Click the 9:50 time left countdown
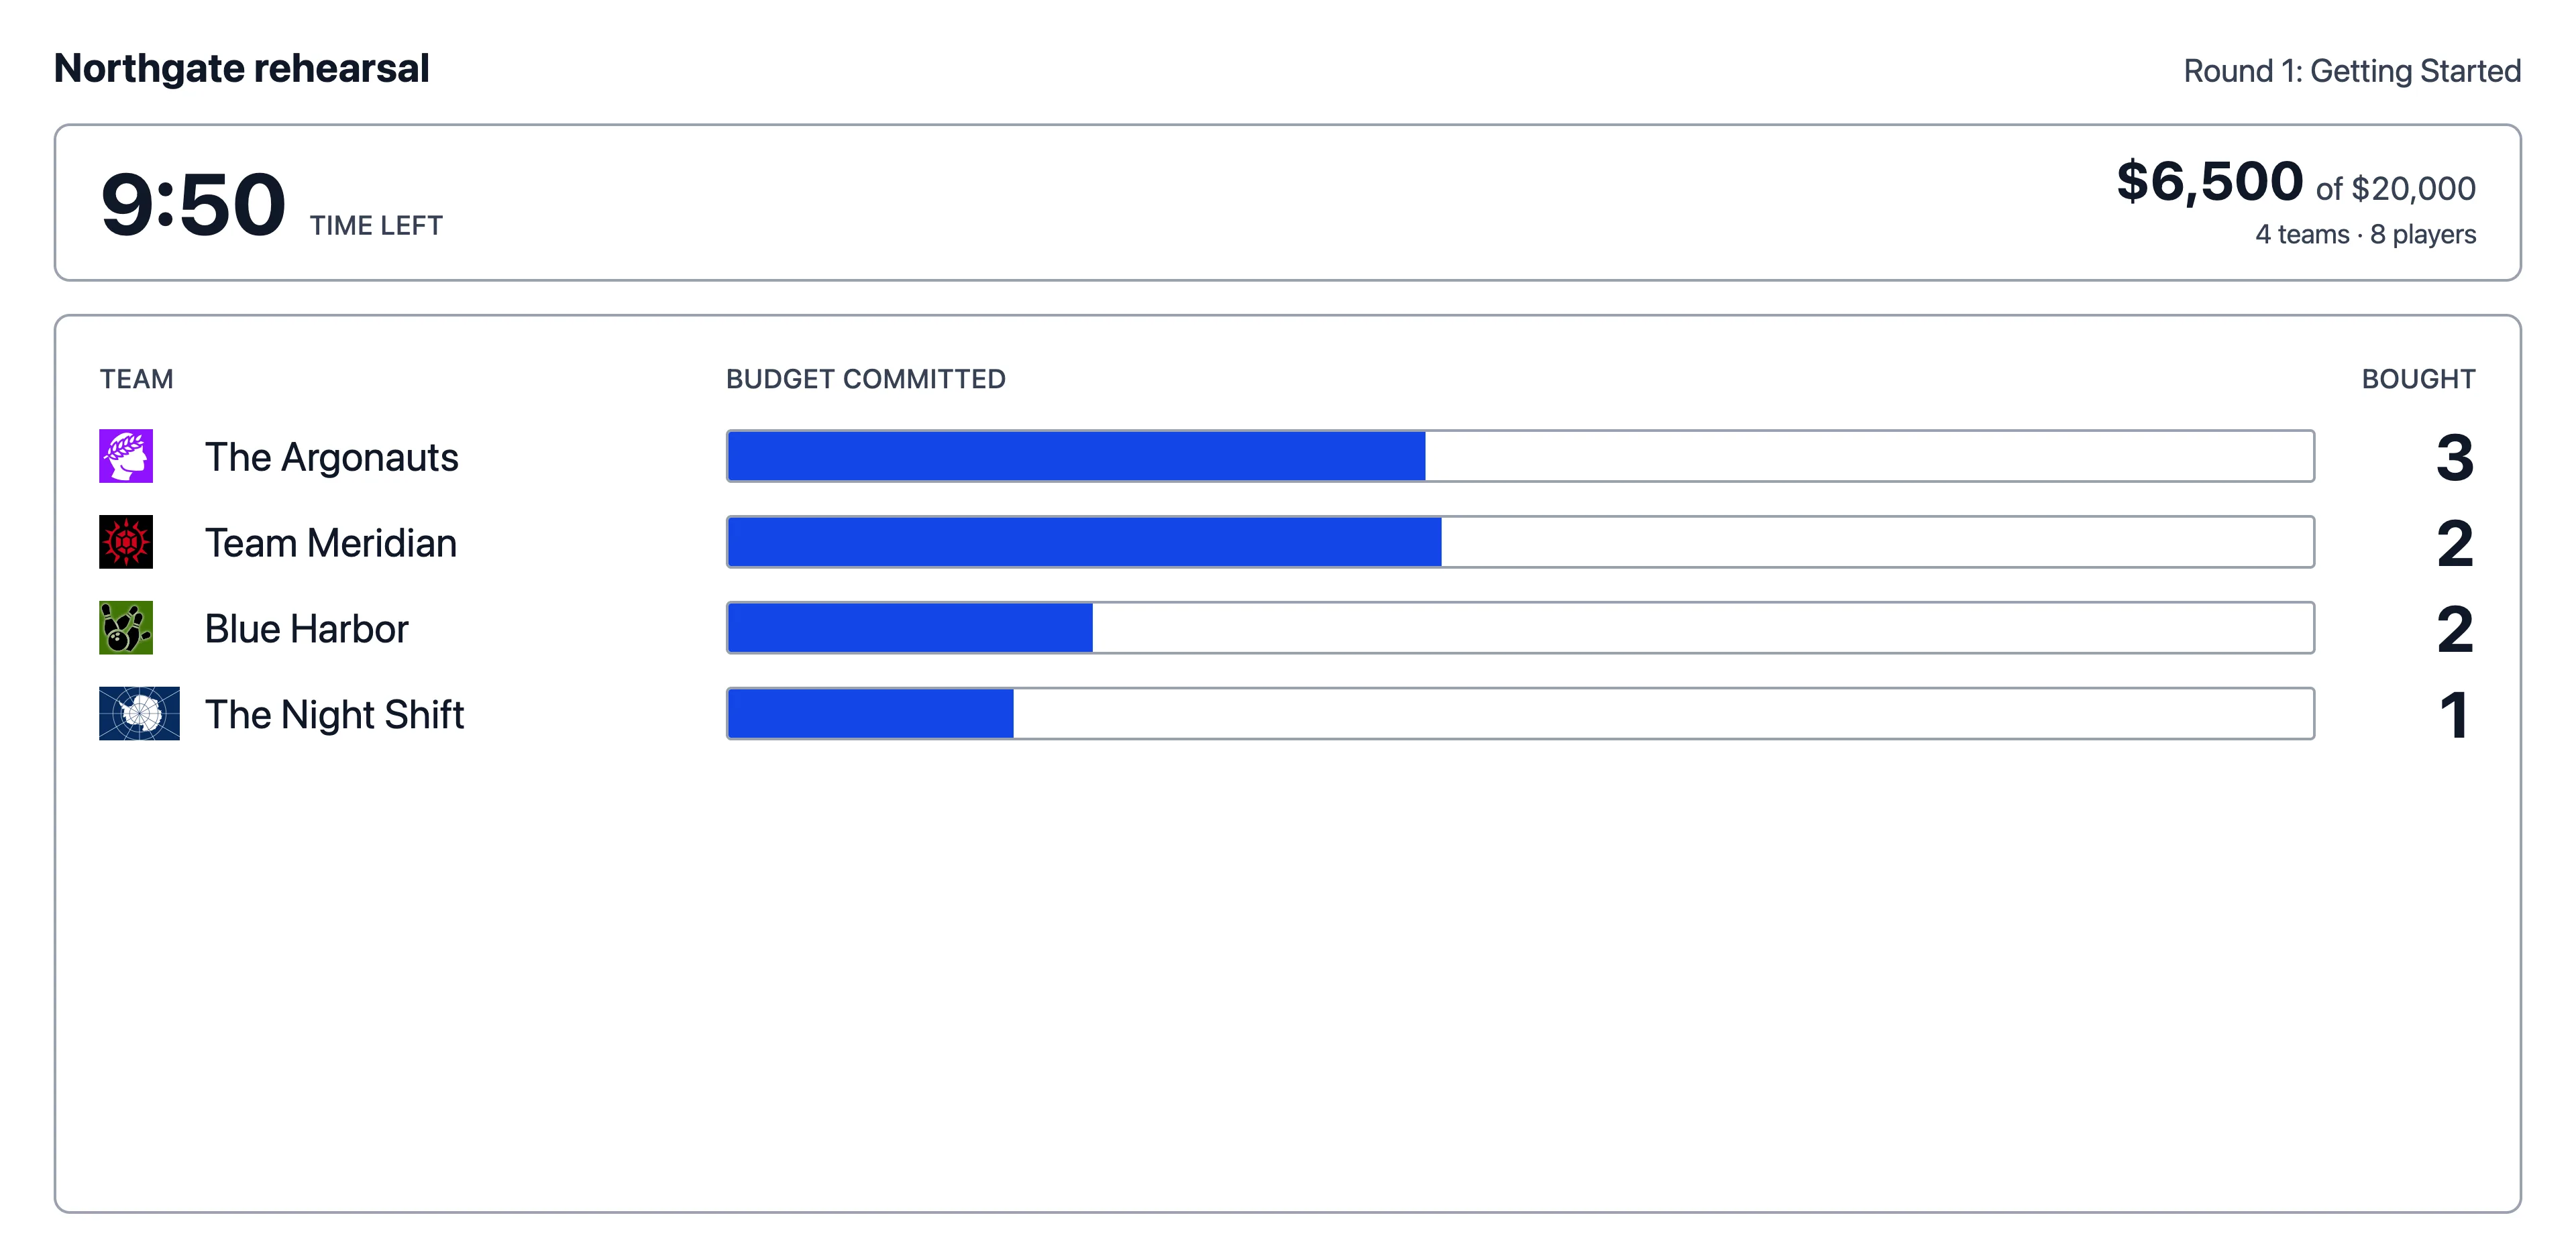This screenshot has height=1246, width=2576. [193, 204]
